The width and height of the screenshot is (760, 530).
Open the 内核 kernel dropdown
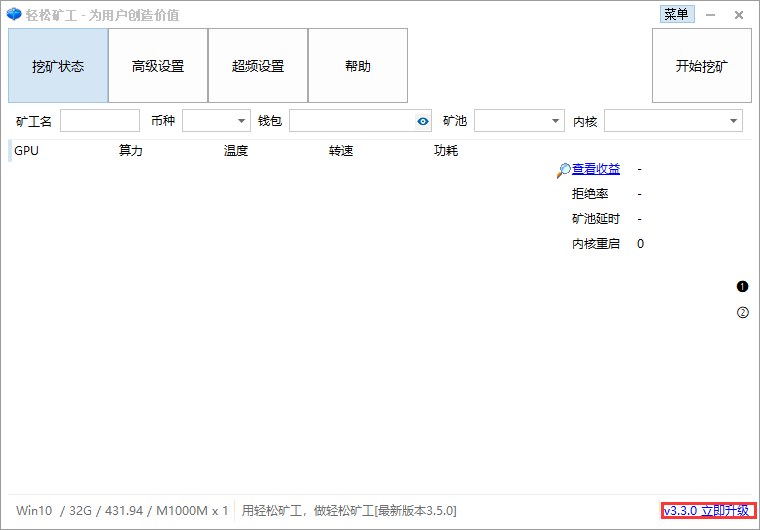tap(673, 121)
